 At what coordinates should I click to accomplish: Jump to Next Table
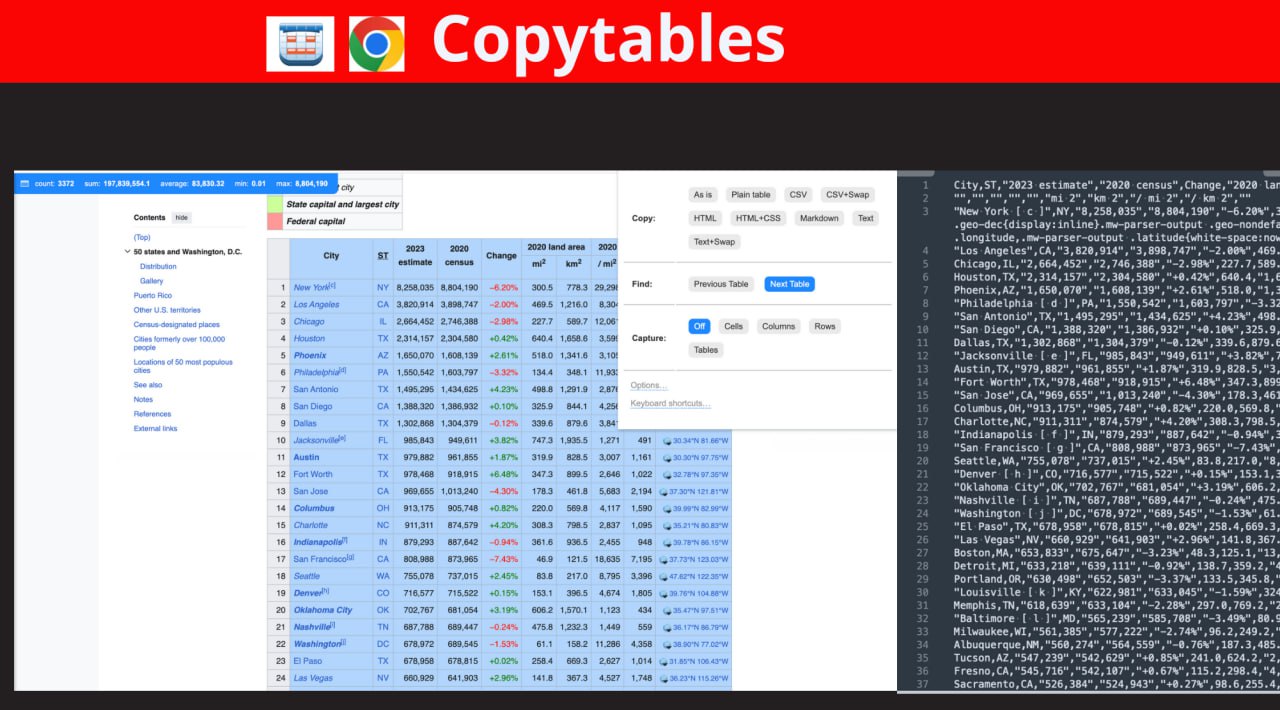(789, 284)
